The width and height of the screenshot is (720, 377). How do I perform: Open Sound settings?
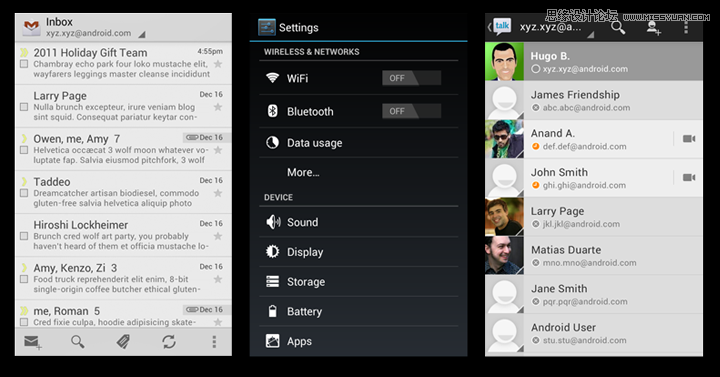click(359, 222)
